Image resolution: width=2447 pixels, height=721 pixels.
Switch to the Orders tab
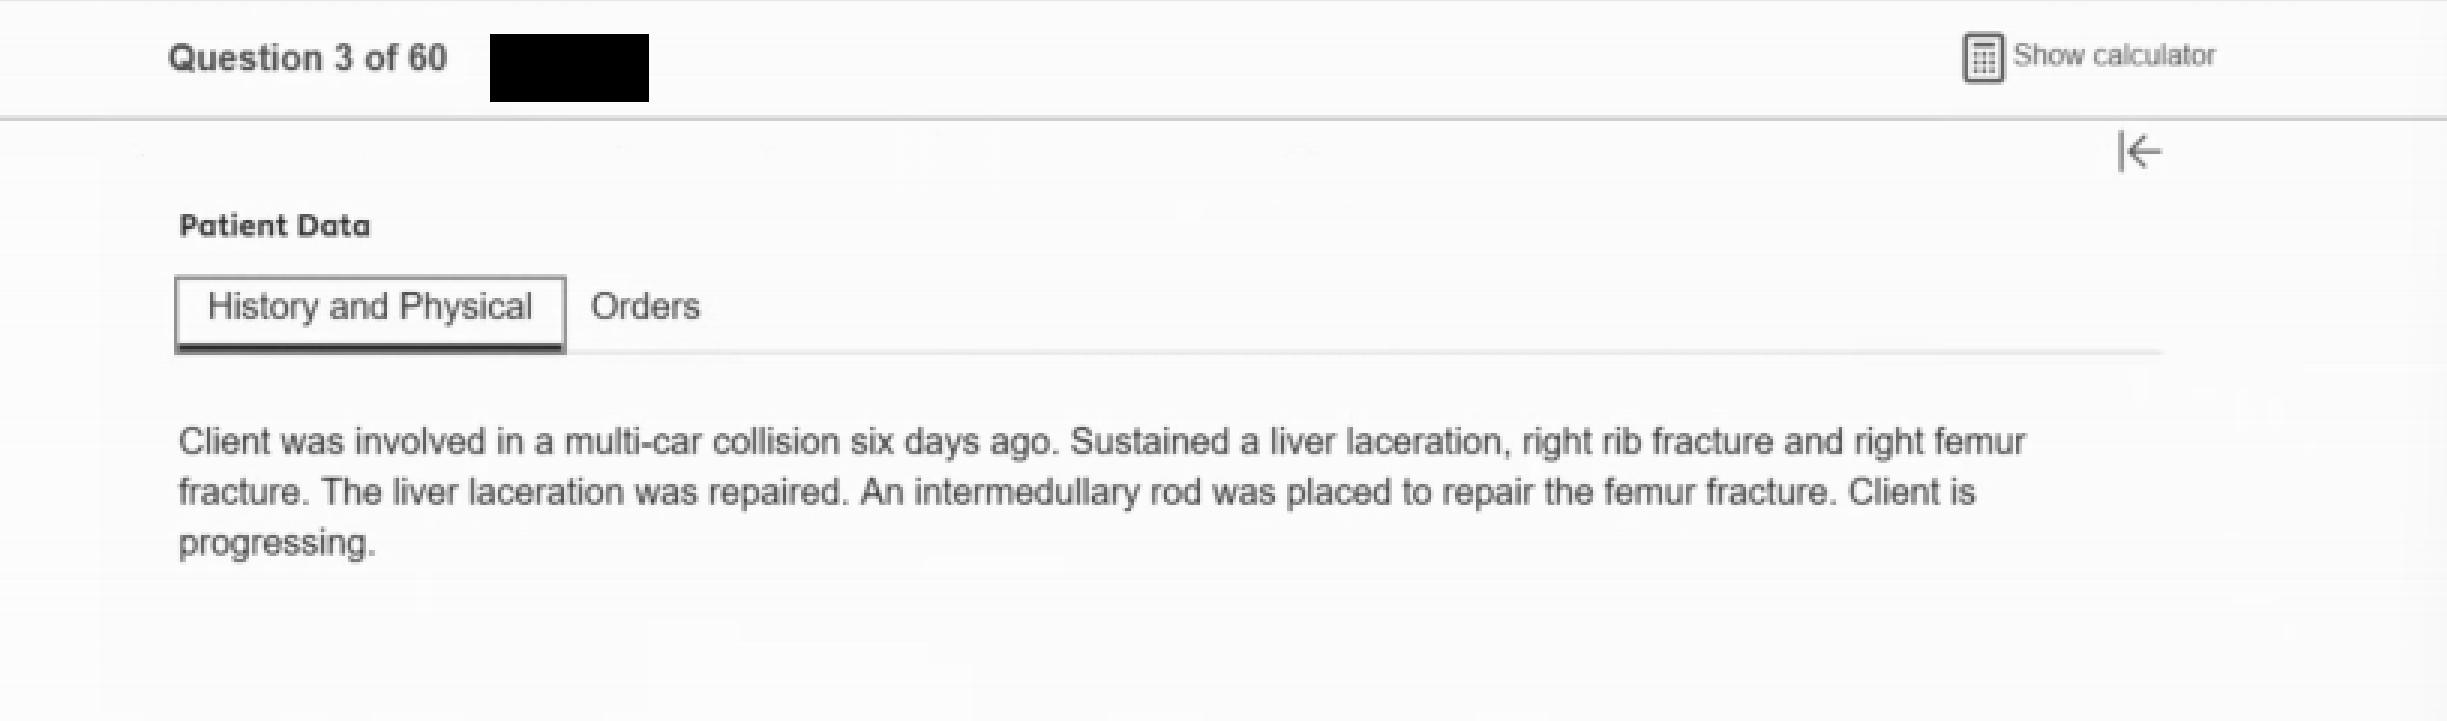645,306
